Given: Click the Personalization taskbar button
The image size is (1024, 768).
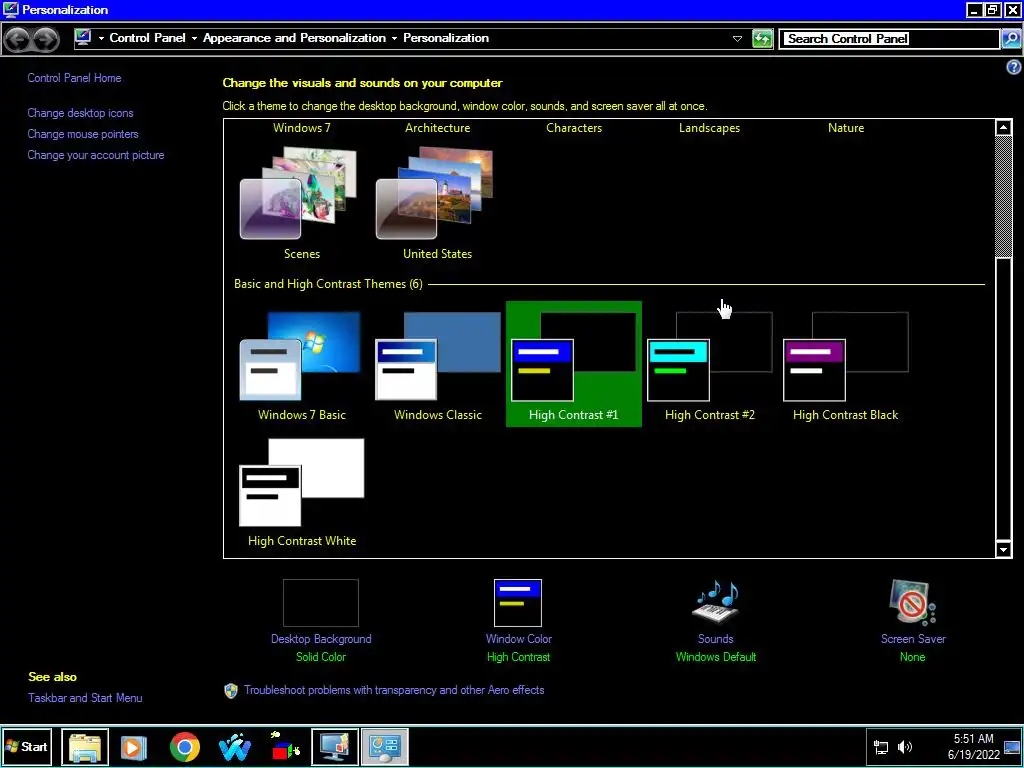Looking at the screenshot, I should coord(385,746).
